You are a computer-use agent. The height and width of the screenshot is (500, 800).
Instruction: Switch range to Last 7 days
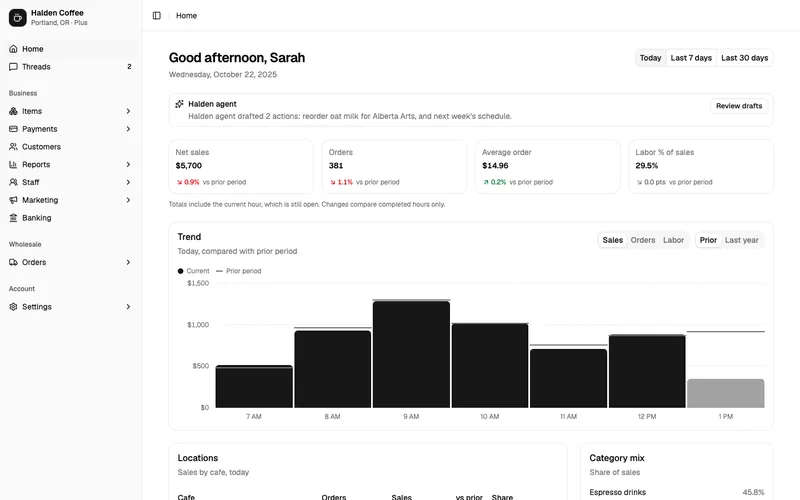(691, 58)
